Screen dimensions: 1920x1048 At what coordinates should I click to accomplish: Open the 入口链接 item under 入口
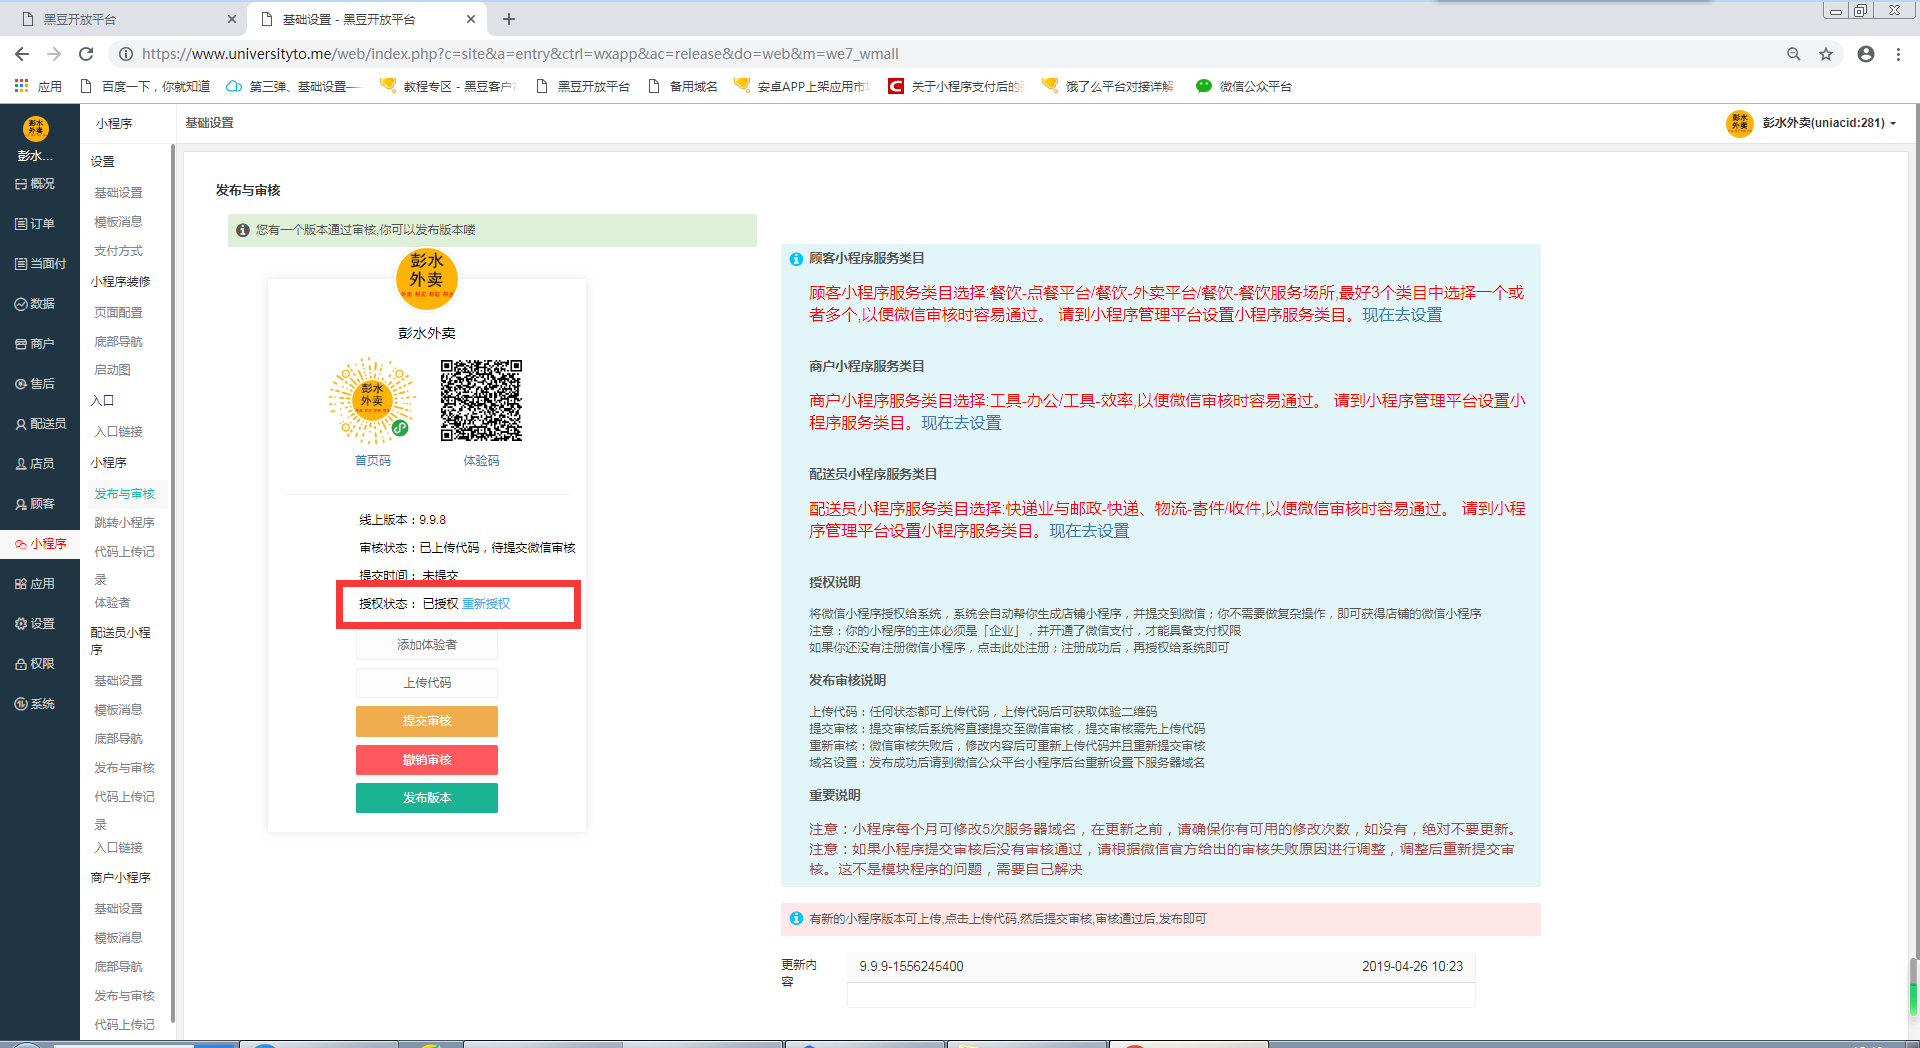coord(118,432)
